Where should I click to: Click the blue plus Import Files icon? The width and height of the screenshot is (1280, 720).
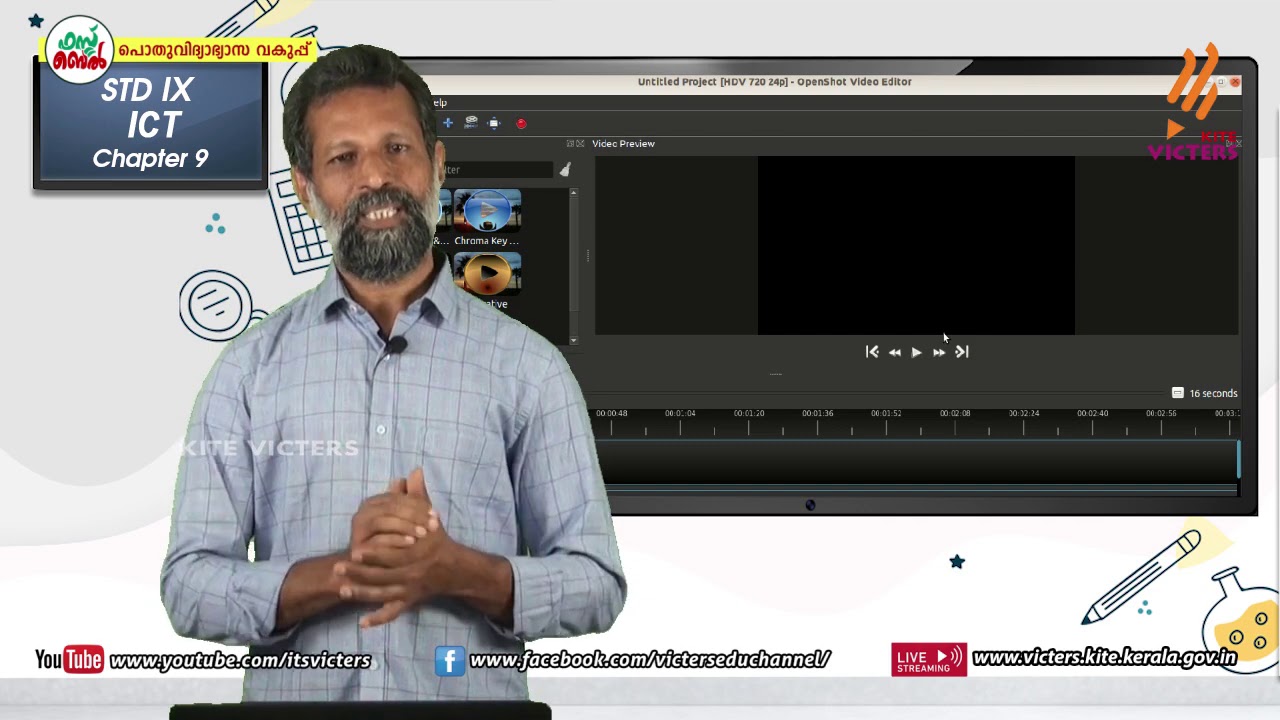(448, 123)
